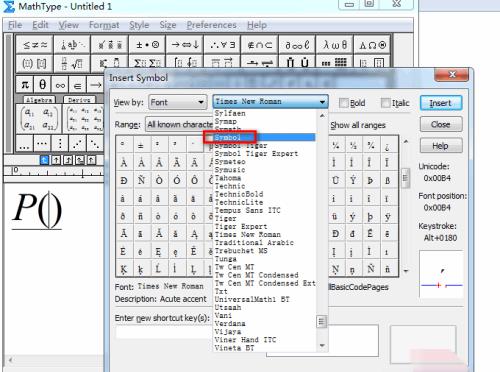Insert the vertical ellipsis symbol
This screenshot has height=372, width=500.
(x=60, y=143)
